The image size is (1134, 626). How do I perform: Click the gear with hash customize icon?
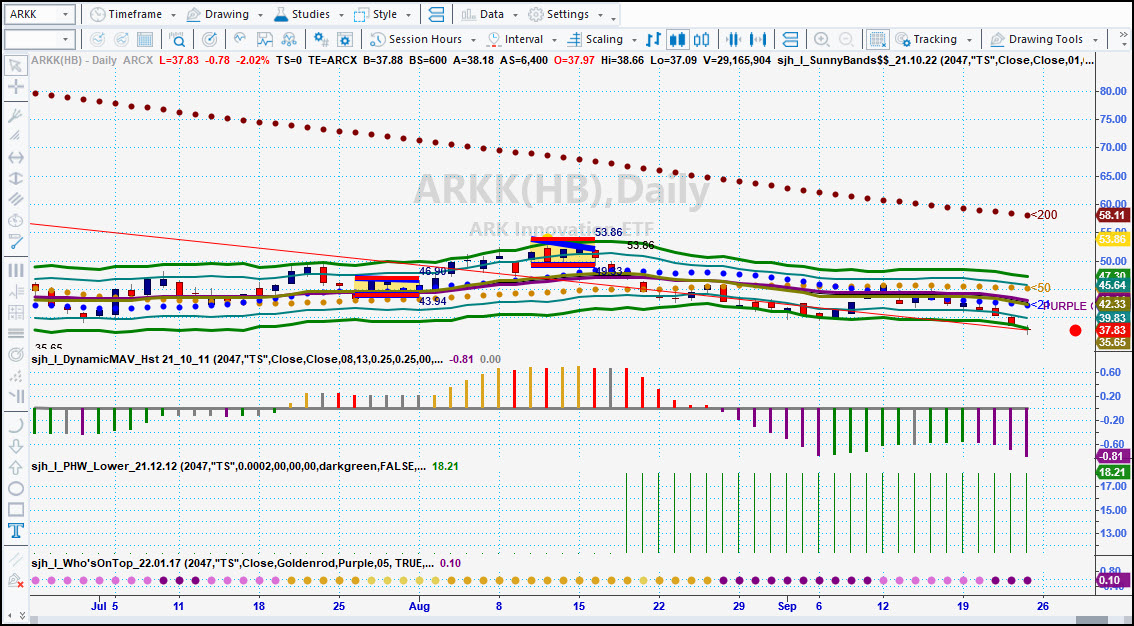[320, 39]
